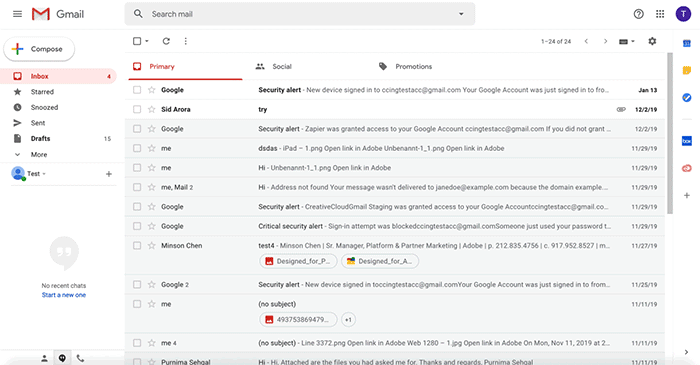
Task: Open the Designed_for_P... attachment chip
Action: 298,261
